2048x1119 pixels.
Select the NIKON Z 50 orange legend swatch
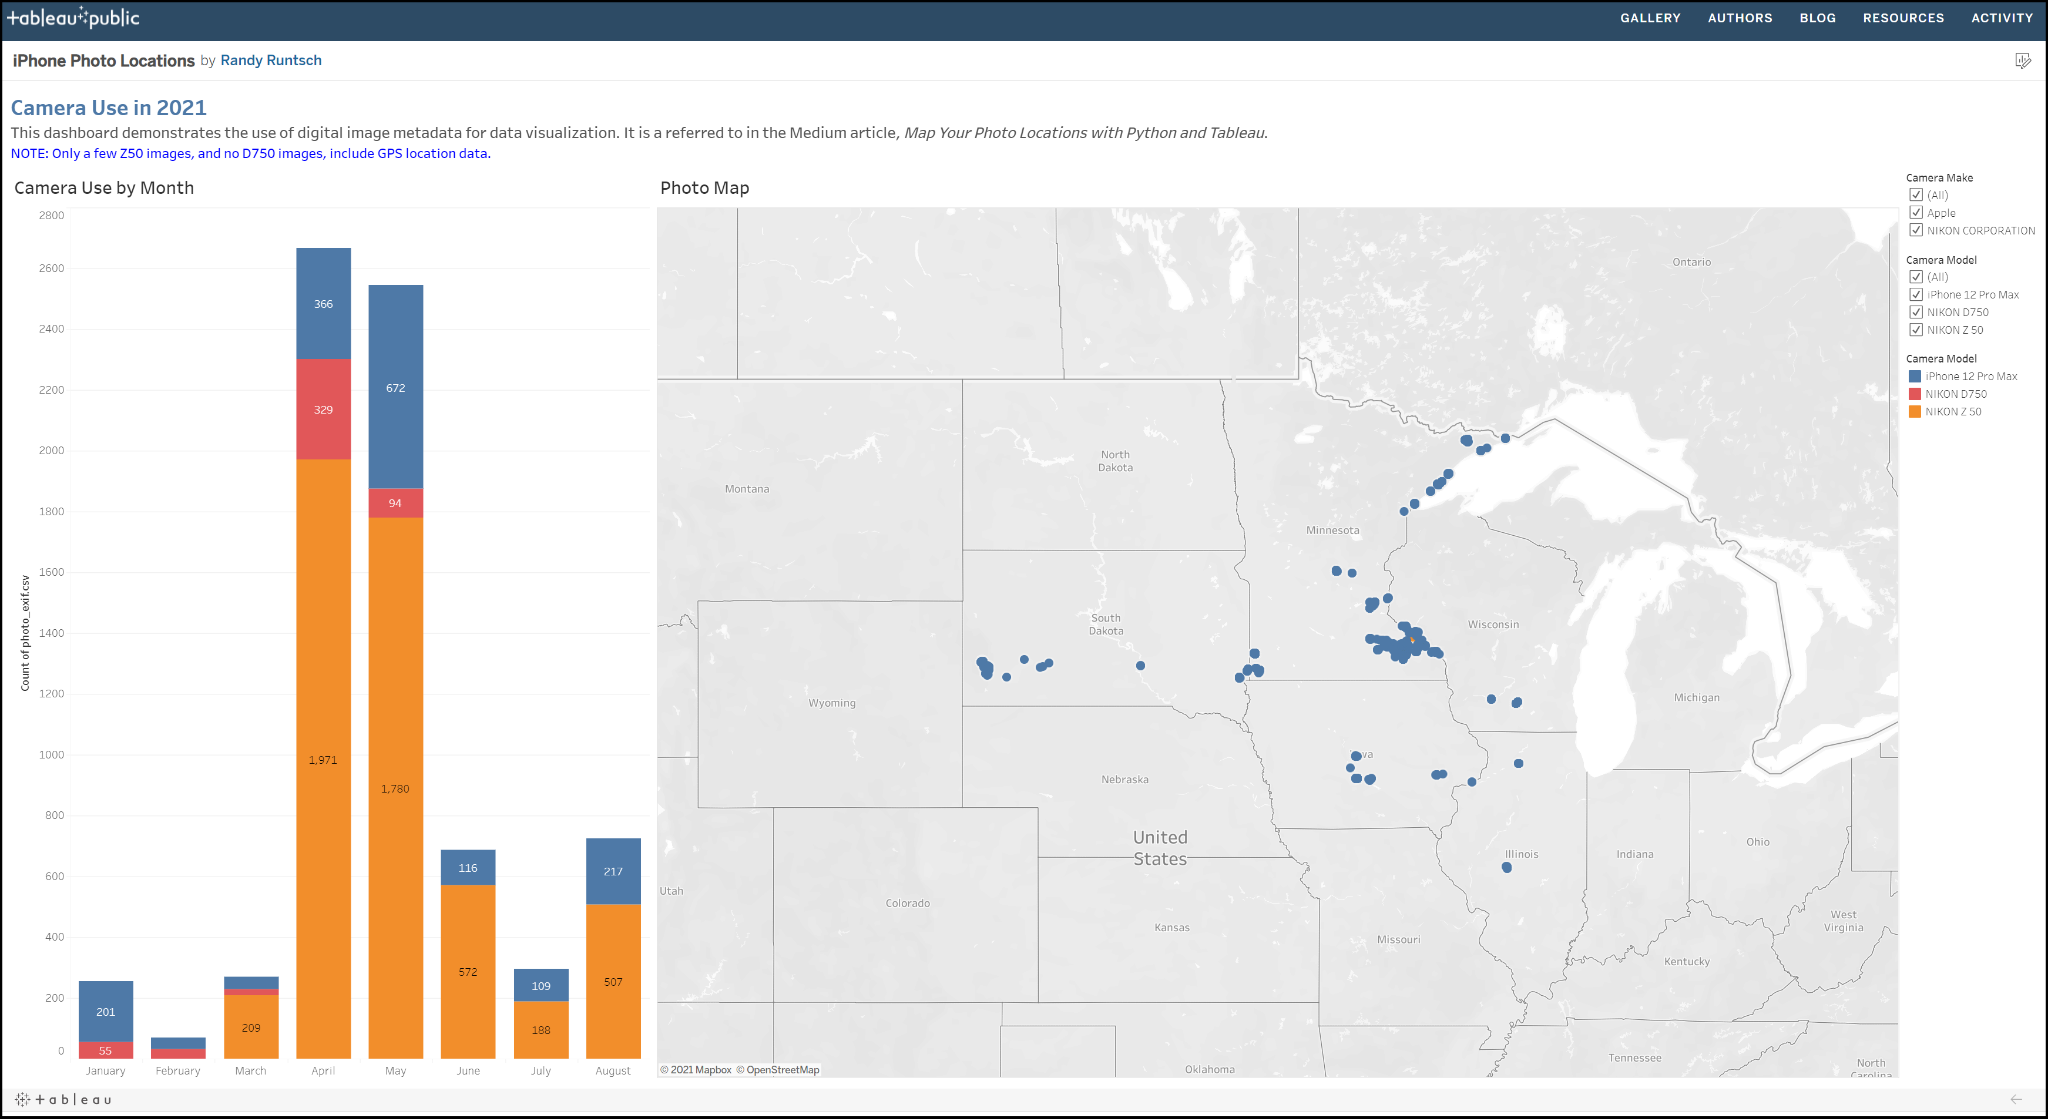(1915, 412)
